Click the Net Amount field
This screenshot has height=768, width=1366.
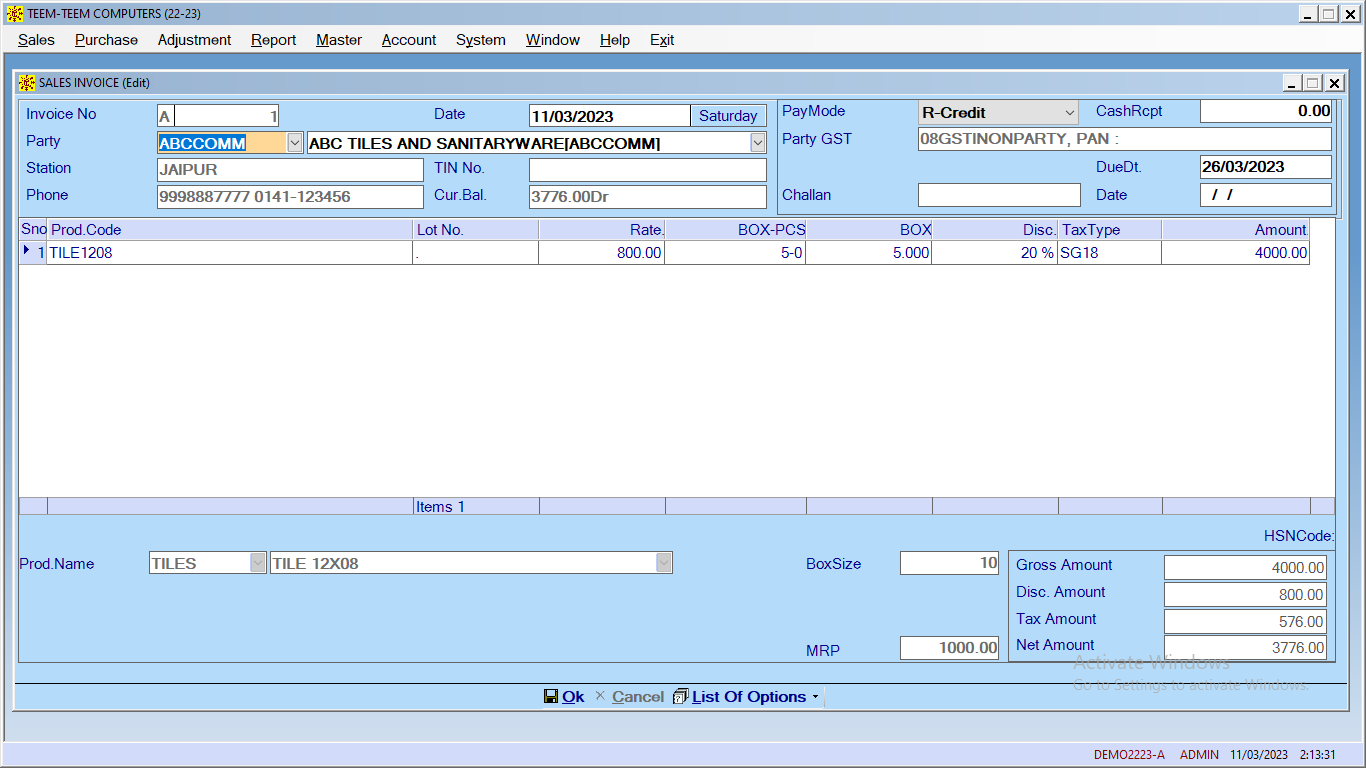(x=1245, y=648)
